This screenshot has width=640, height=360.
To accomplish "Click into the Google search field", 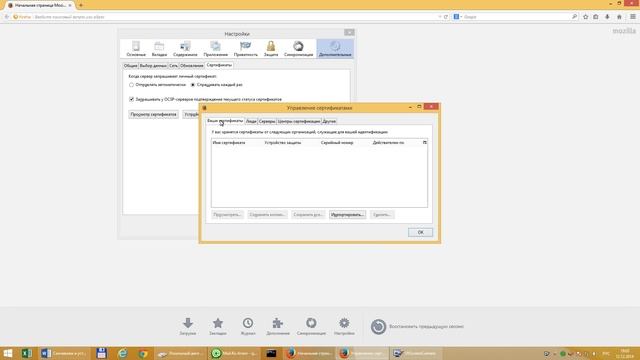I will pos(516,17).
